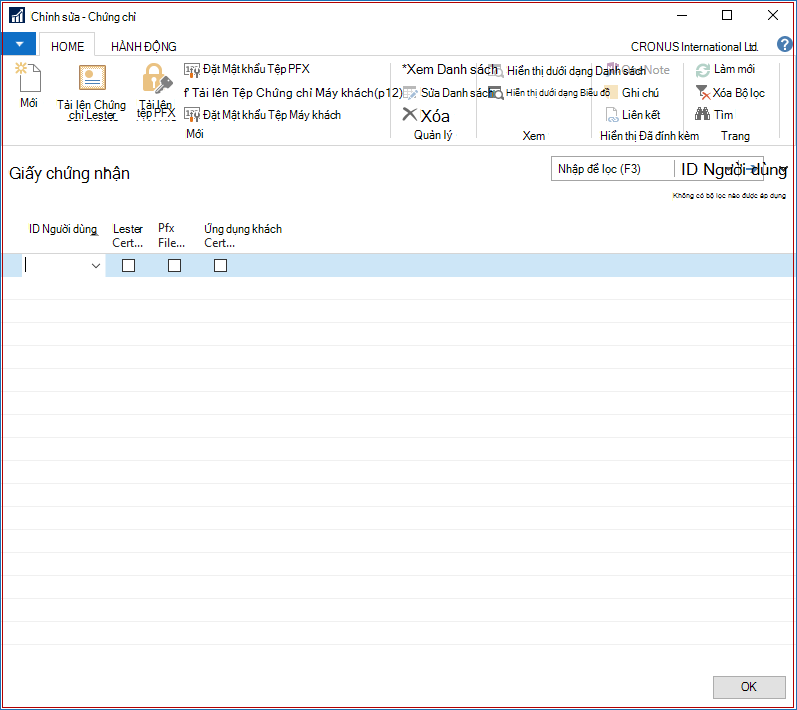797x710 pixels.
Task: Click Làm mới refresh icon
Action: click(702, 70)
